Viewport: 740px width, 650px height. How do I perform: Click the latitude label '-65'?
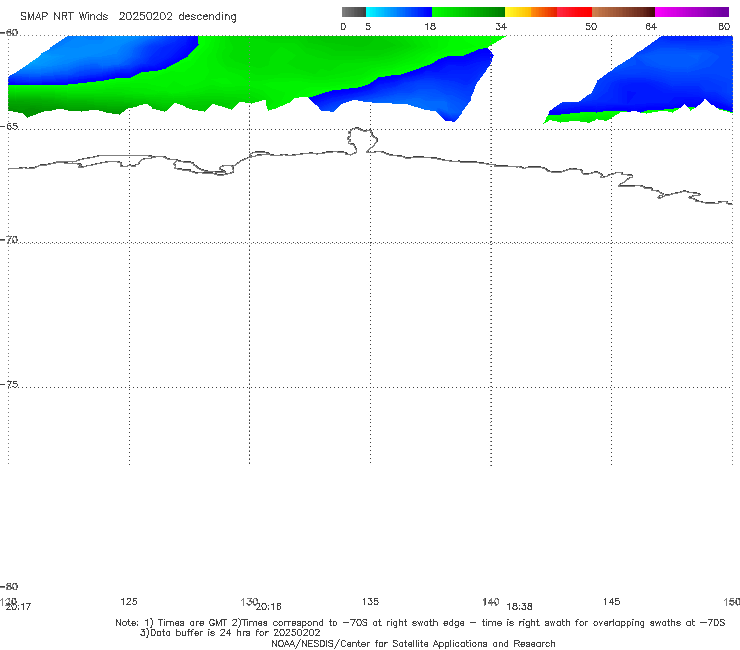[9, 127]
